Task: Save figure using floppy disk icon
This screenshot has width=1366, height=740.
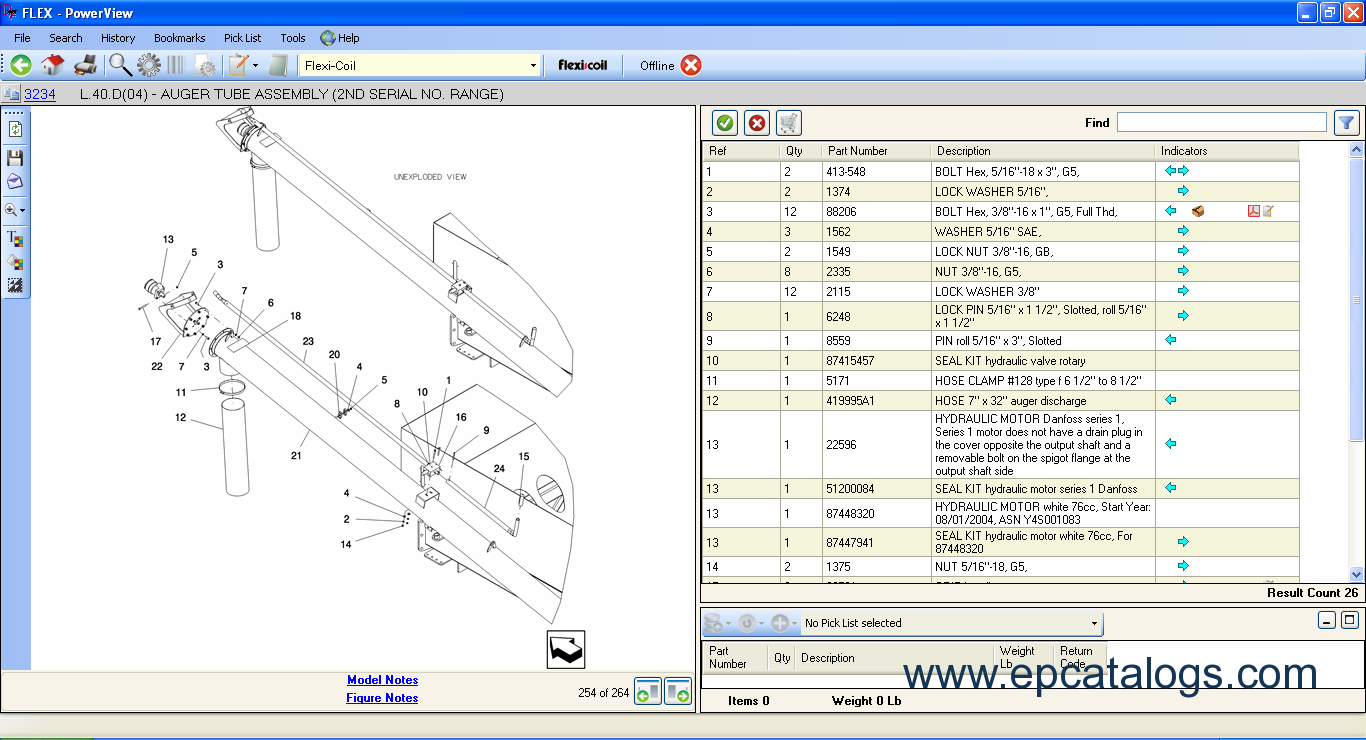Action: (x=14, y=158)
